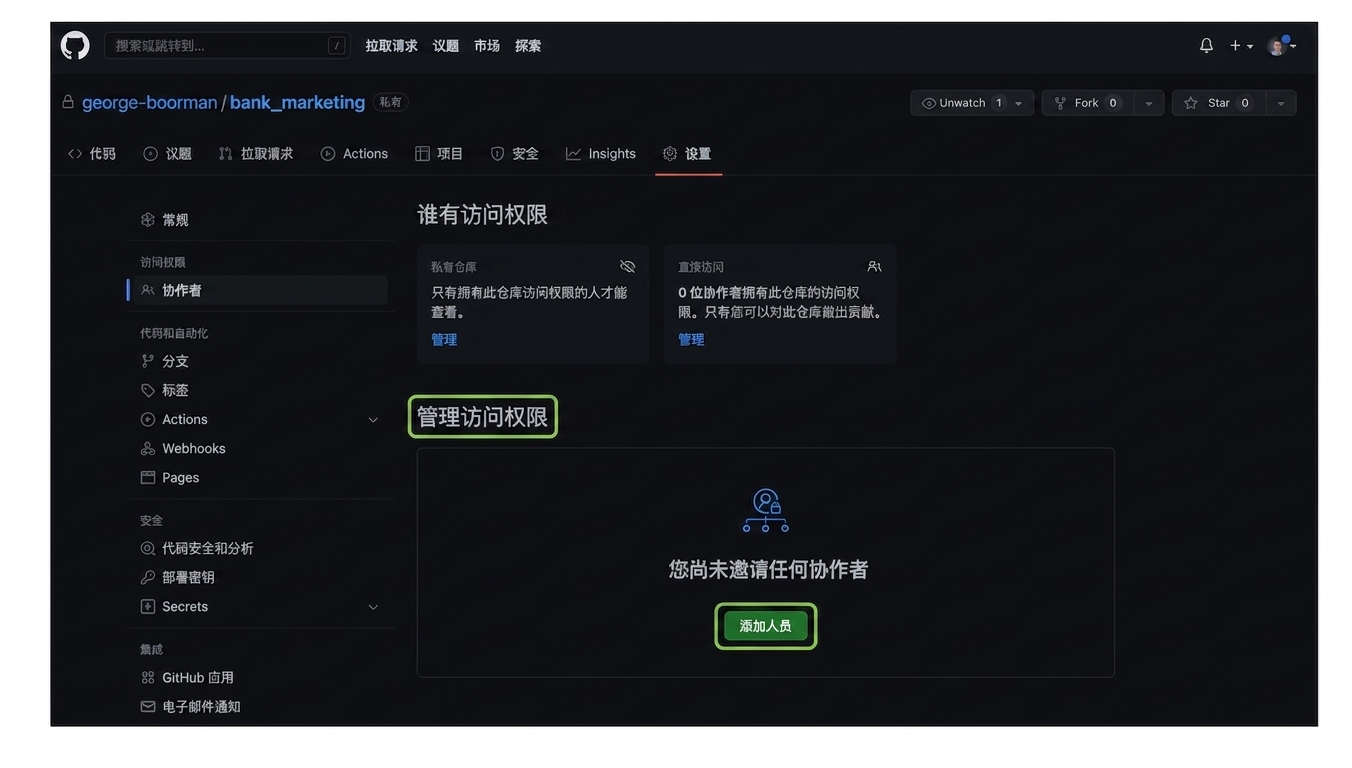
Task: Switch to the 代码 tab
Action: point(92,154)
